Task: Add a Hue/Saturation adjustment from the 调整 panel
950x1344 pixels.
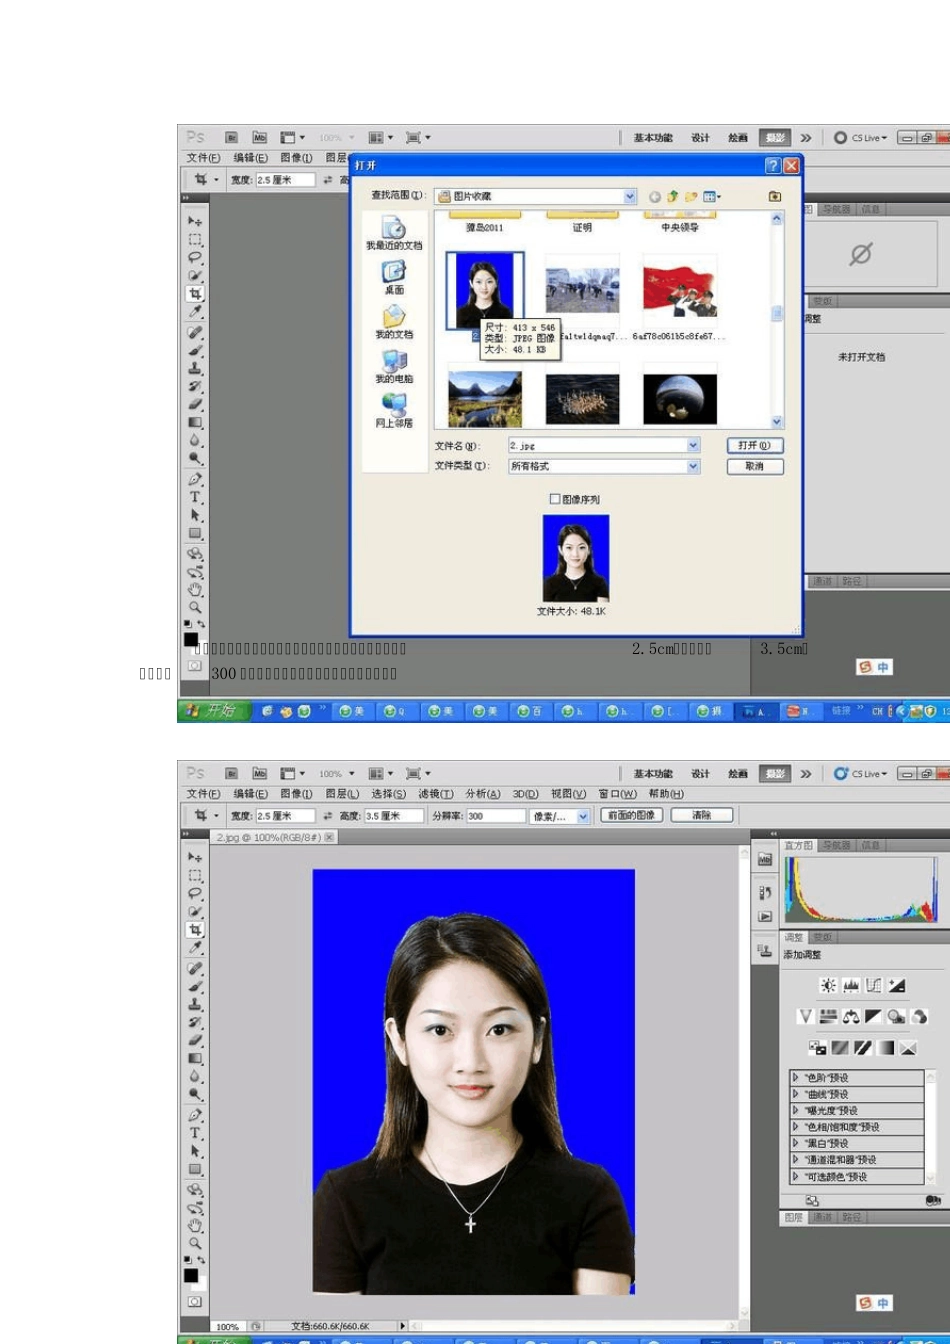Action: 828,1016
